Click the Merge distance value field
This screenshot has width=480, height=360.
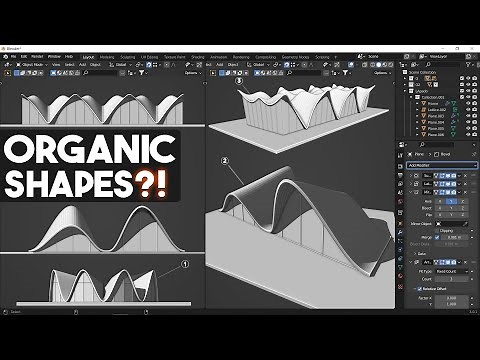click(x=454, y=238)
